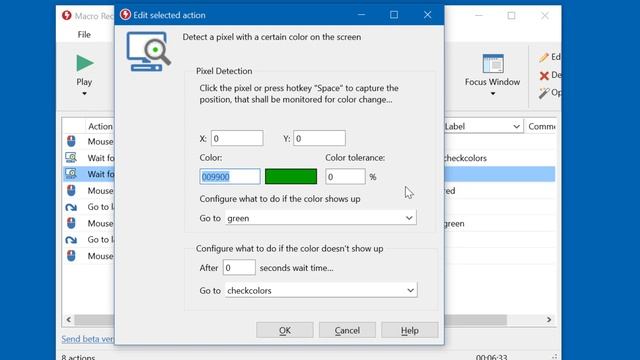The width and height of the screenshot is (640, 360).
Task: Click the Edit pencil icon in toolbar
Action: tap(544, 57)
